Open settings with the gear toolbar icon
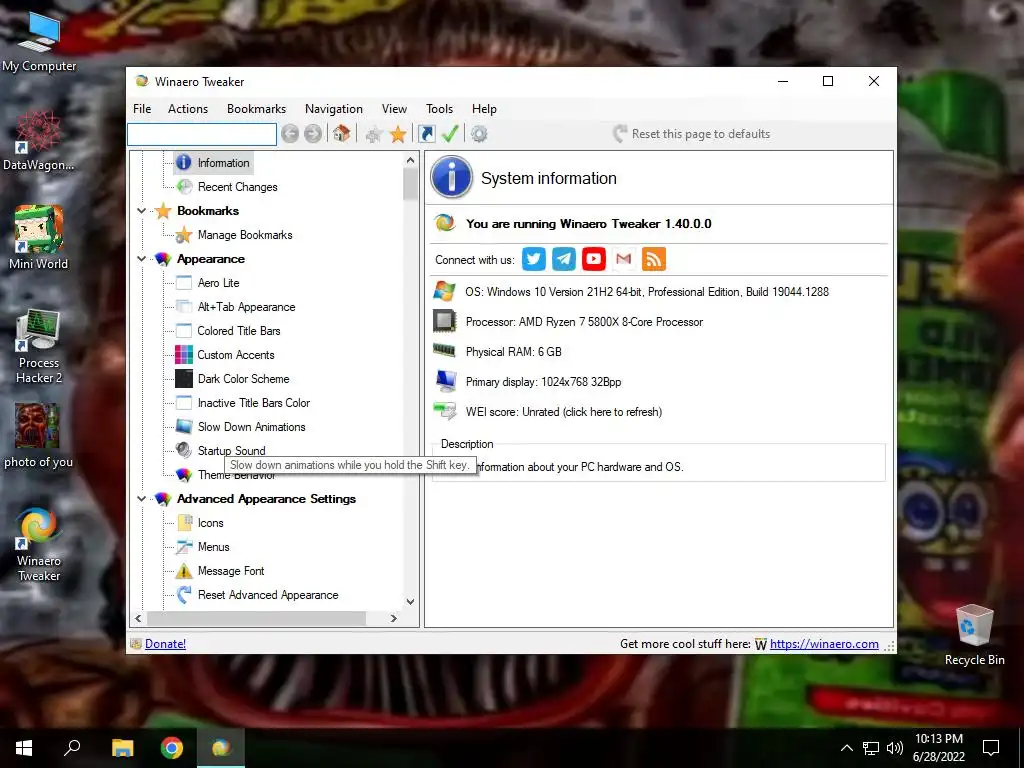This screenshot has width=1024, height=768. click(479, 134)
